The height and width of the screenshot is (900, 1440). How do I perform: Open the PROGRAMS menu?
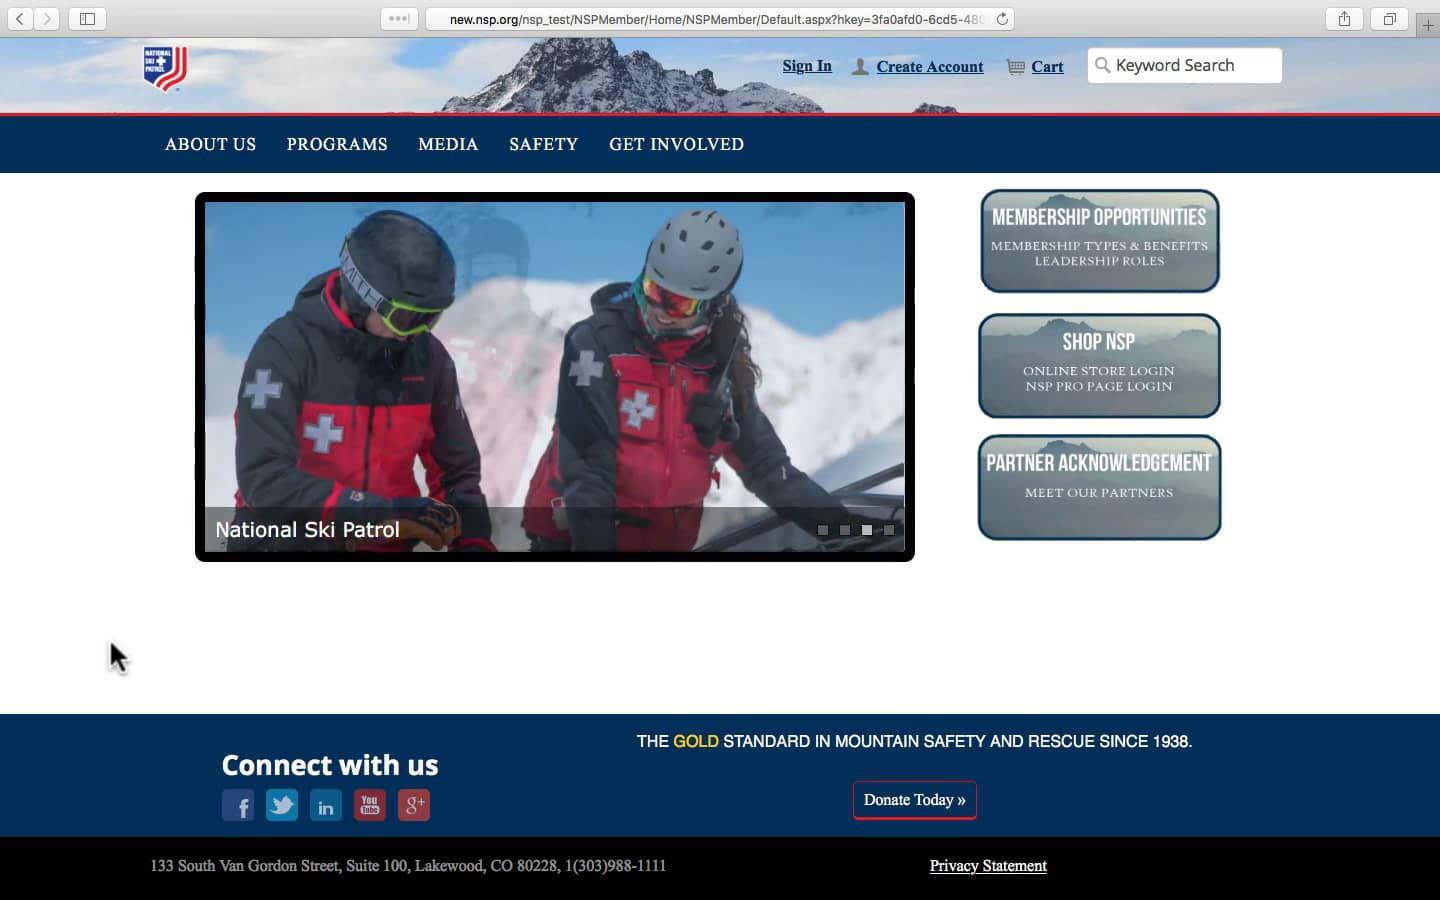click(x=337, y=144)
